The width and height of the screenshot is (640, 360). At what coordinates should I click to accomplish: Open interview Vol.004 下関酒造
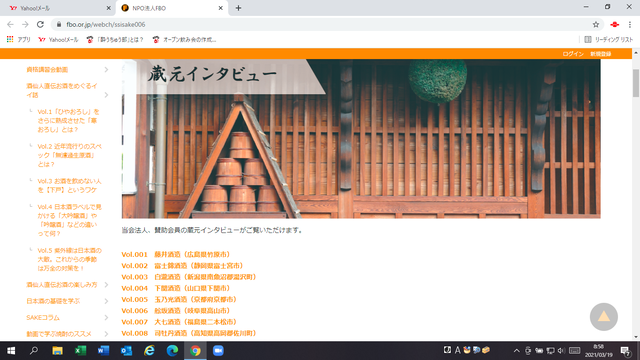tap(177, 288)
